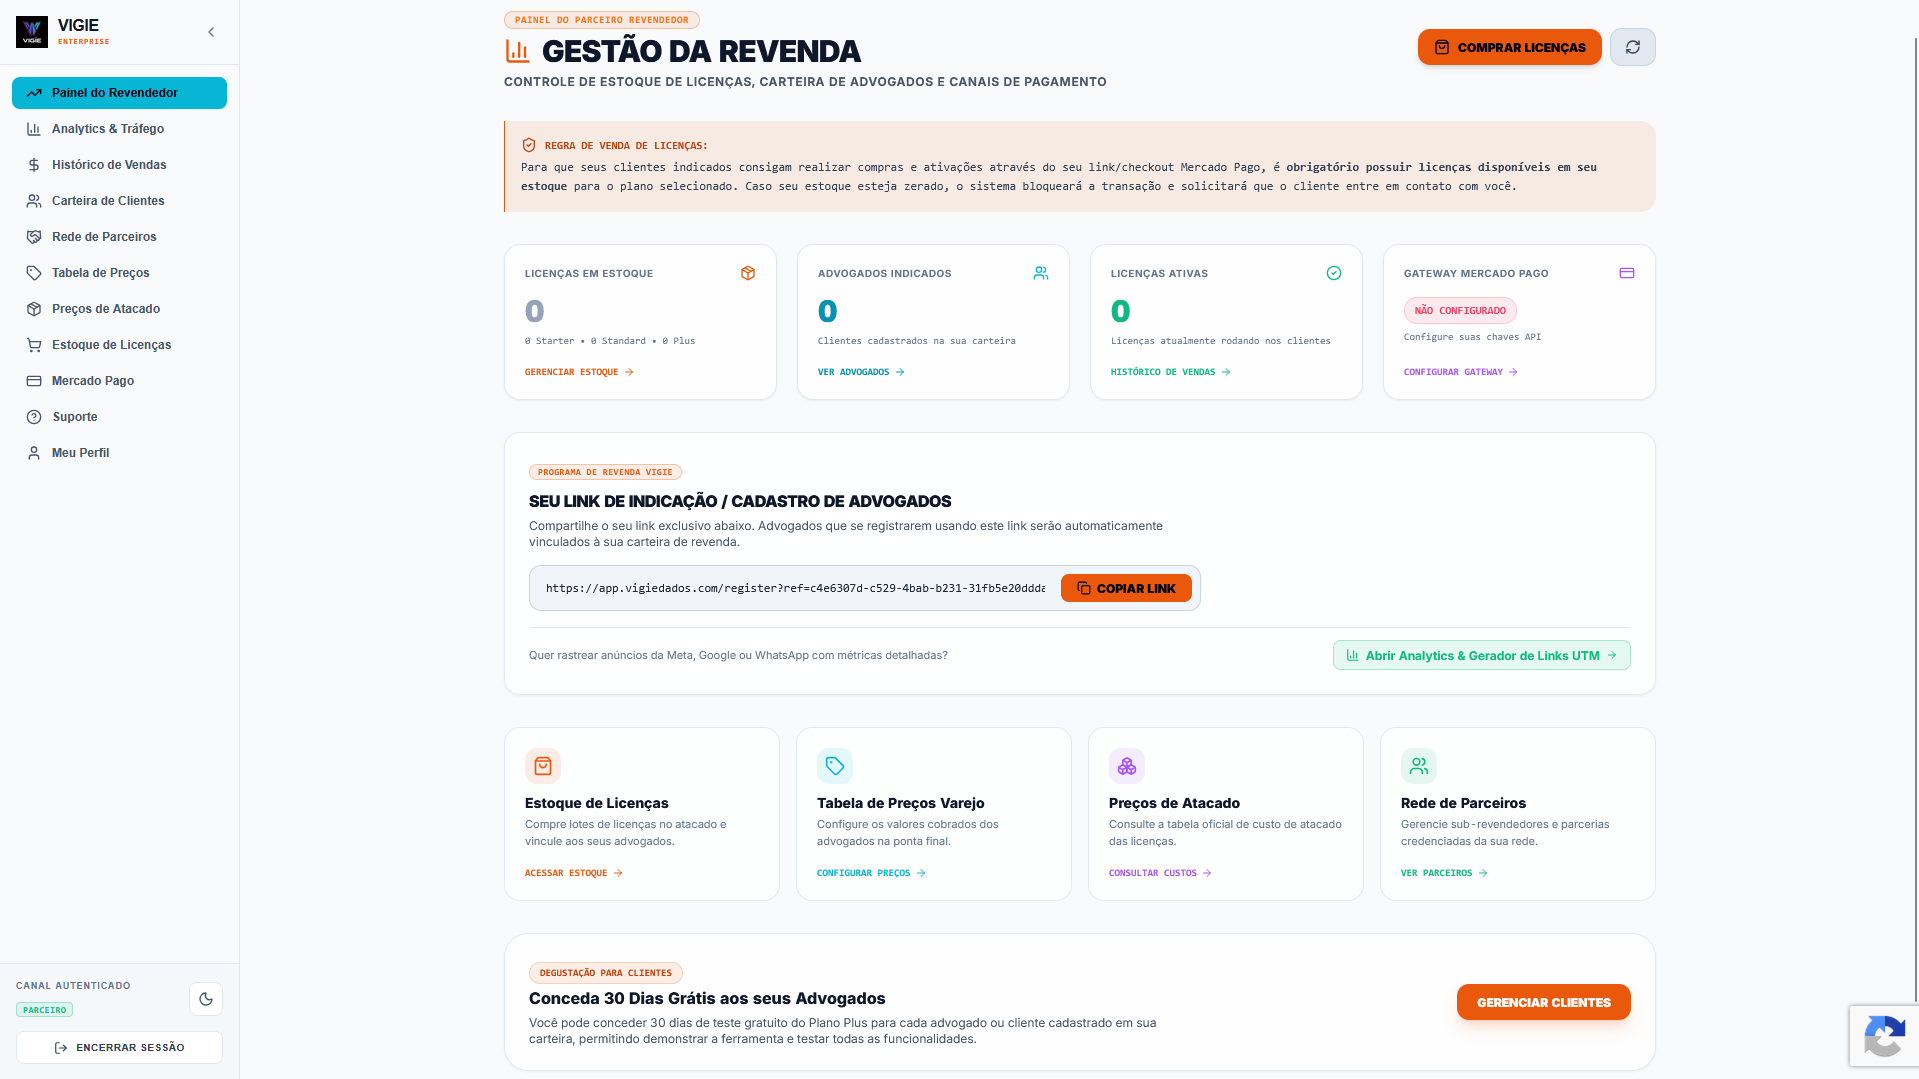Click the check-circle icon in Licenças Ativas card
Screen dimensions: 1919x1079
click(1334, 273)
